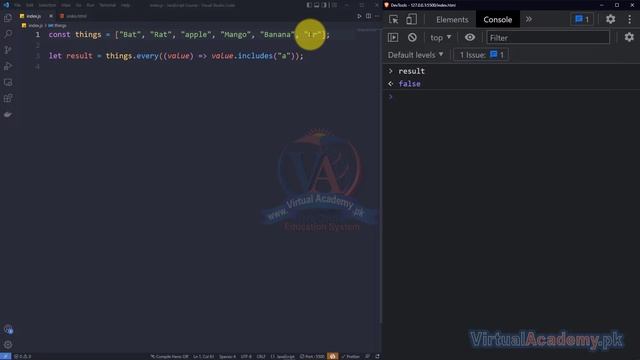The width and height of the screenshot is (640, 360).
Task: Open the Search view in activity bar
Action: pyautogui.click(x=8, y=34)
